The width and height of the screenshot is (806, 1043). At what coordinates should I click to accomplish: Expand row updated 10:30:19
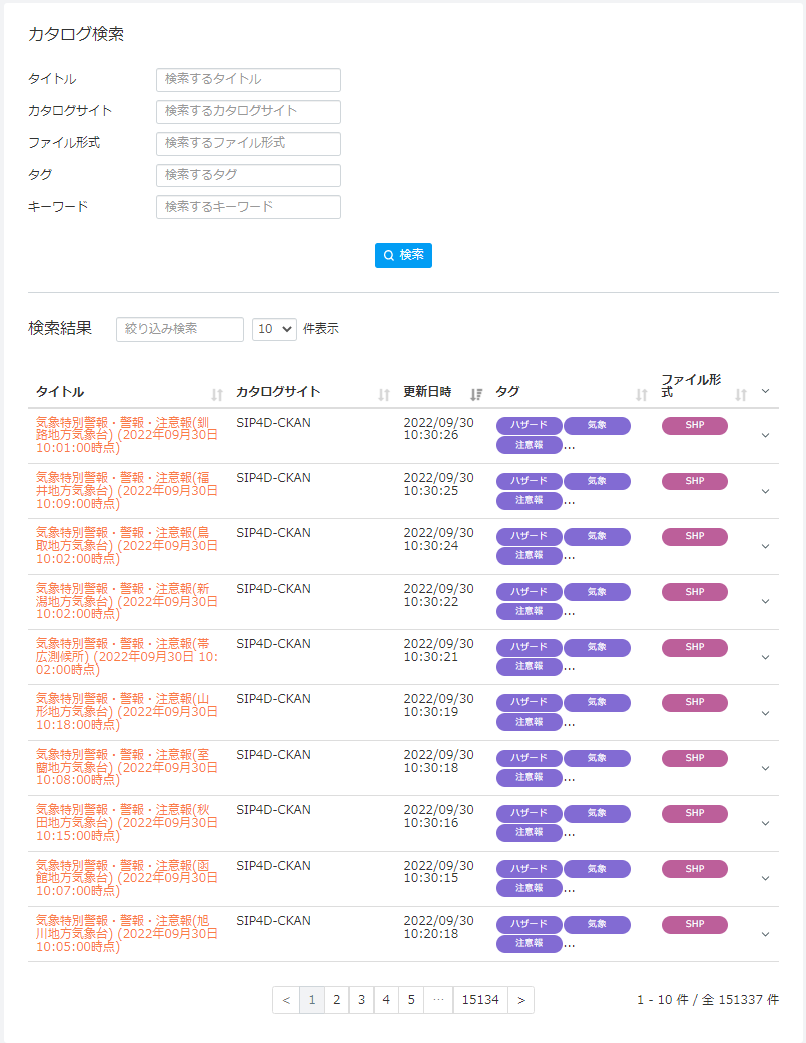click(x=765, y=713)
